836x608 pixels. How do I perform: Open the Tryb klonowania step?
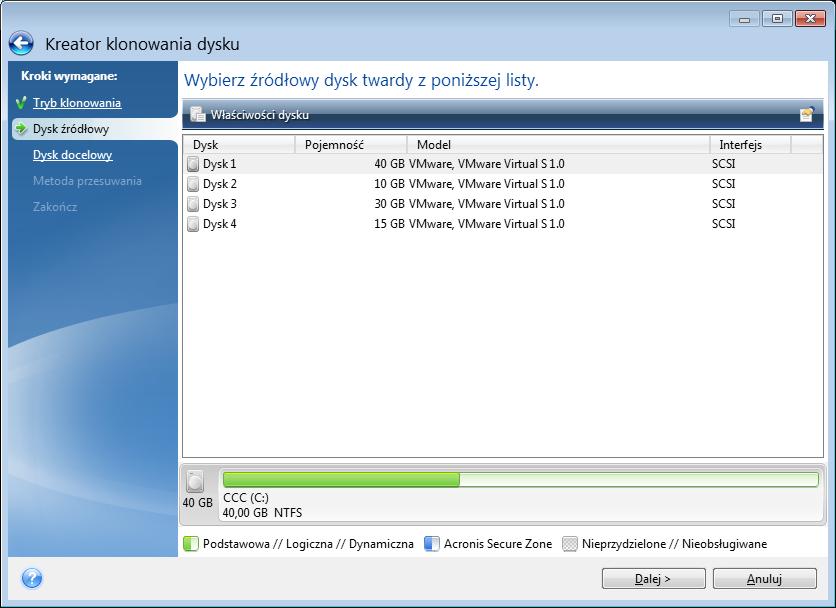[x=77, y=102]
